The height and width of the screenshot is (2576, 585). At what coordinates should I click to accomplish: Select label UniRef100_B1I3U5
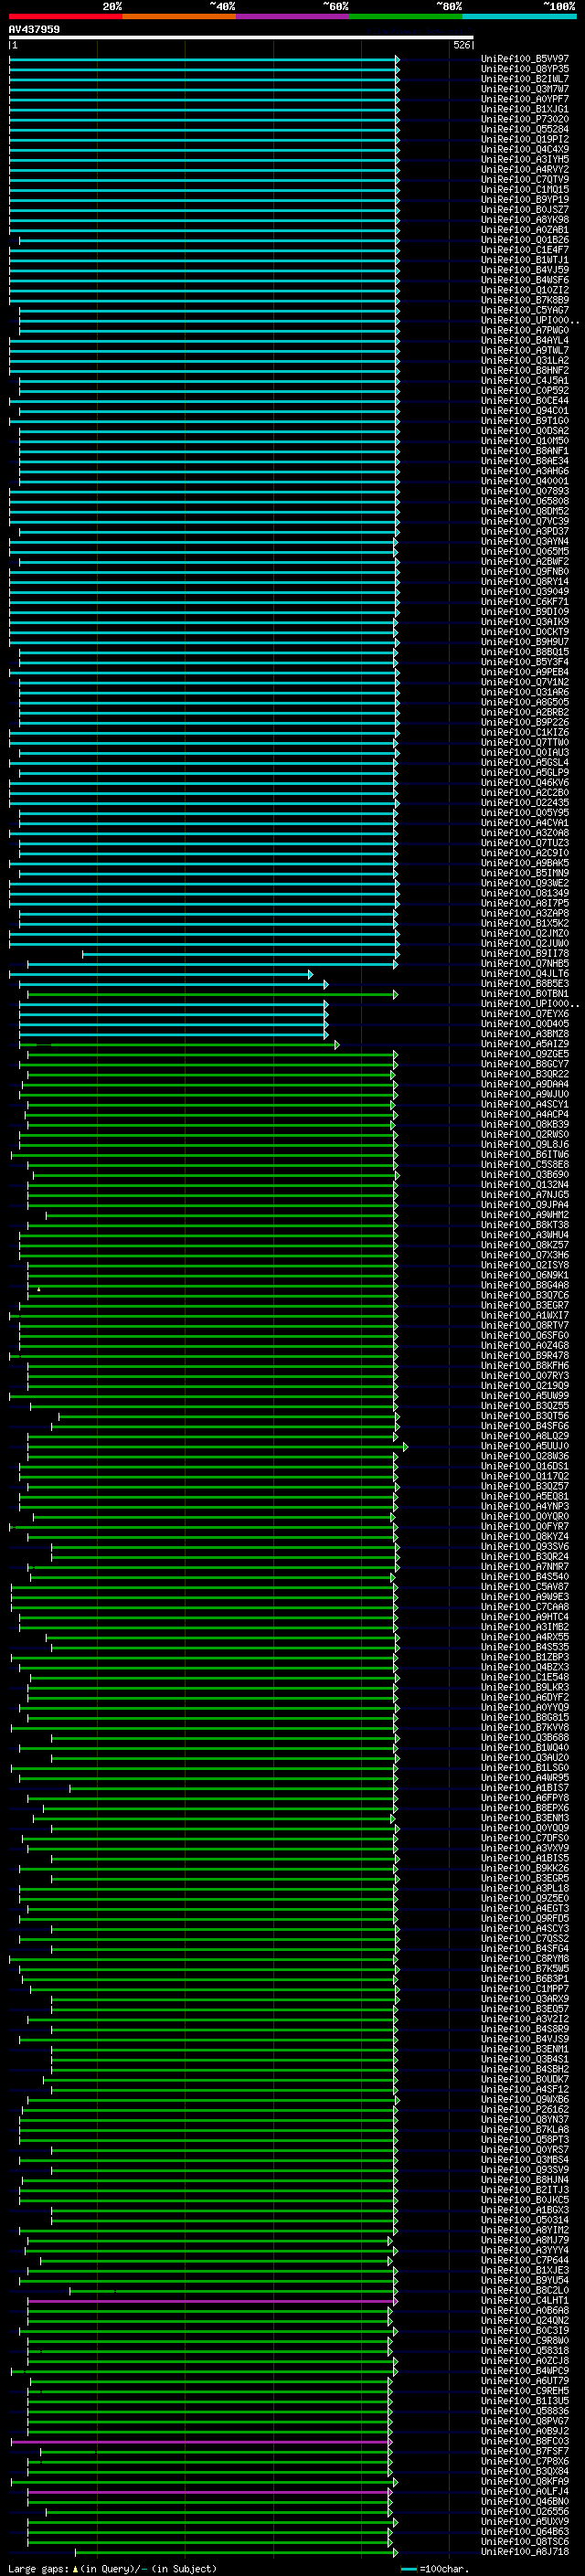[x=525, y=2401]
